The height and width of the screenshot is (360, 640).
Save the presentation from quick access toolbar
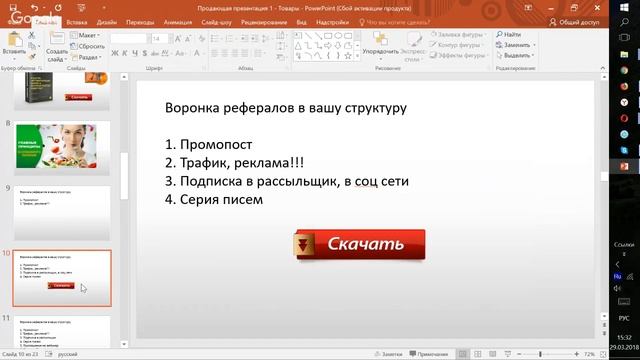tap(13, 7)
